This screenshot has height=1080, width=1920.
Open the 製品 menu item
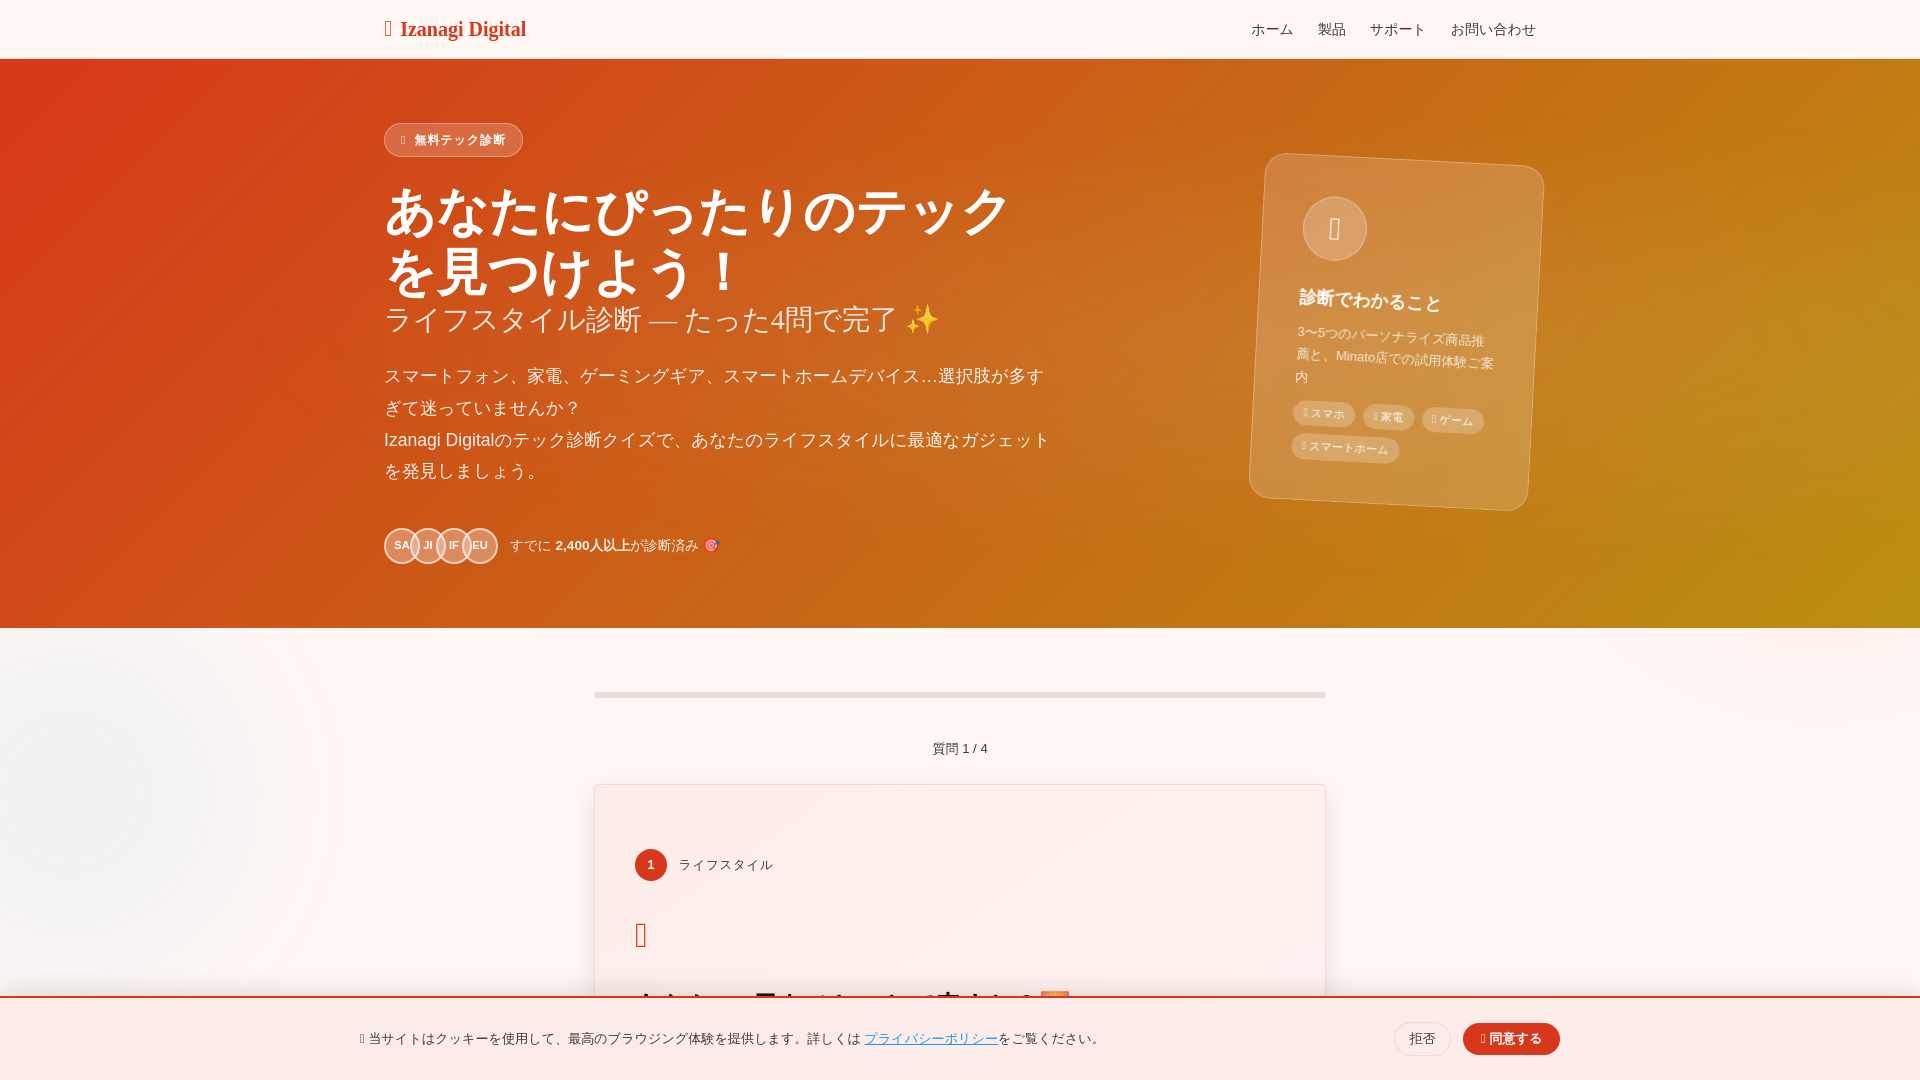1331,30
